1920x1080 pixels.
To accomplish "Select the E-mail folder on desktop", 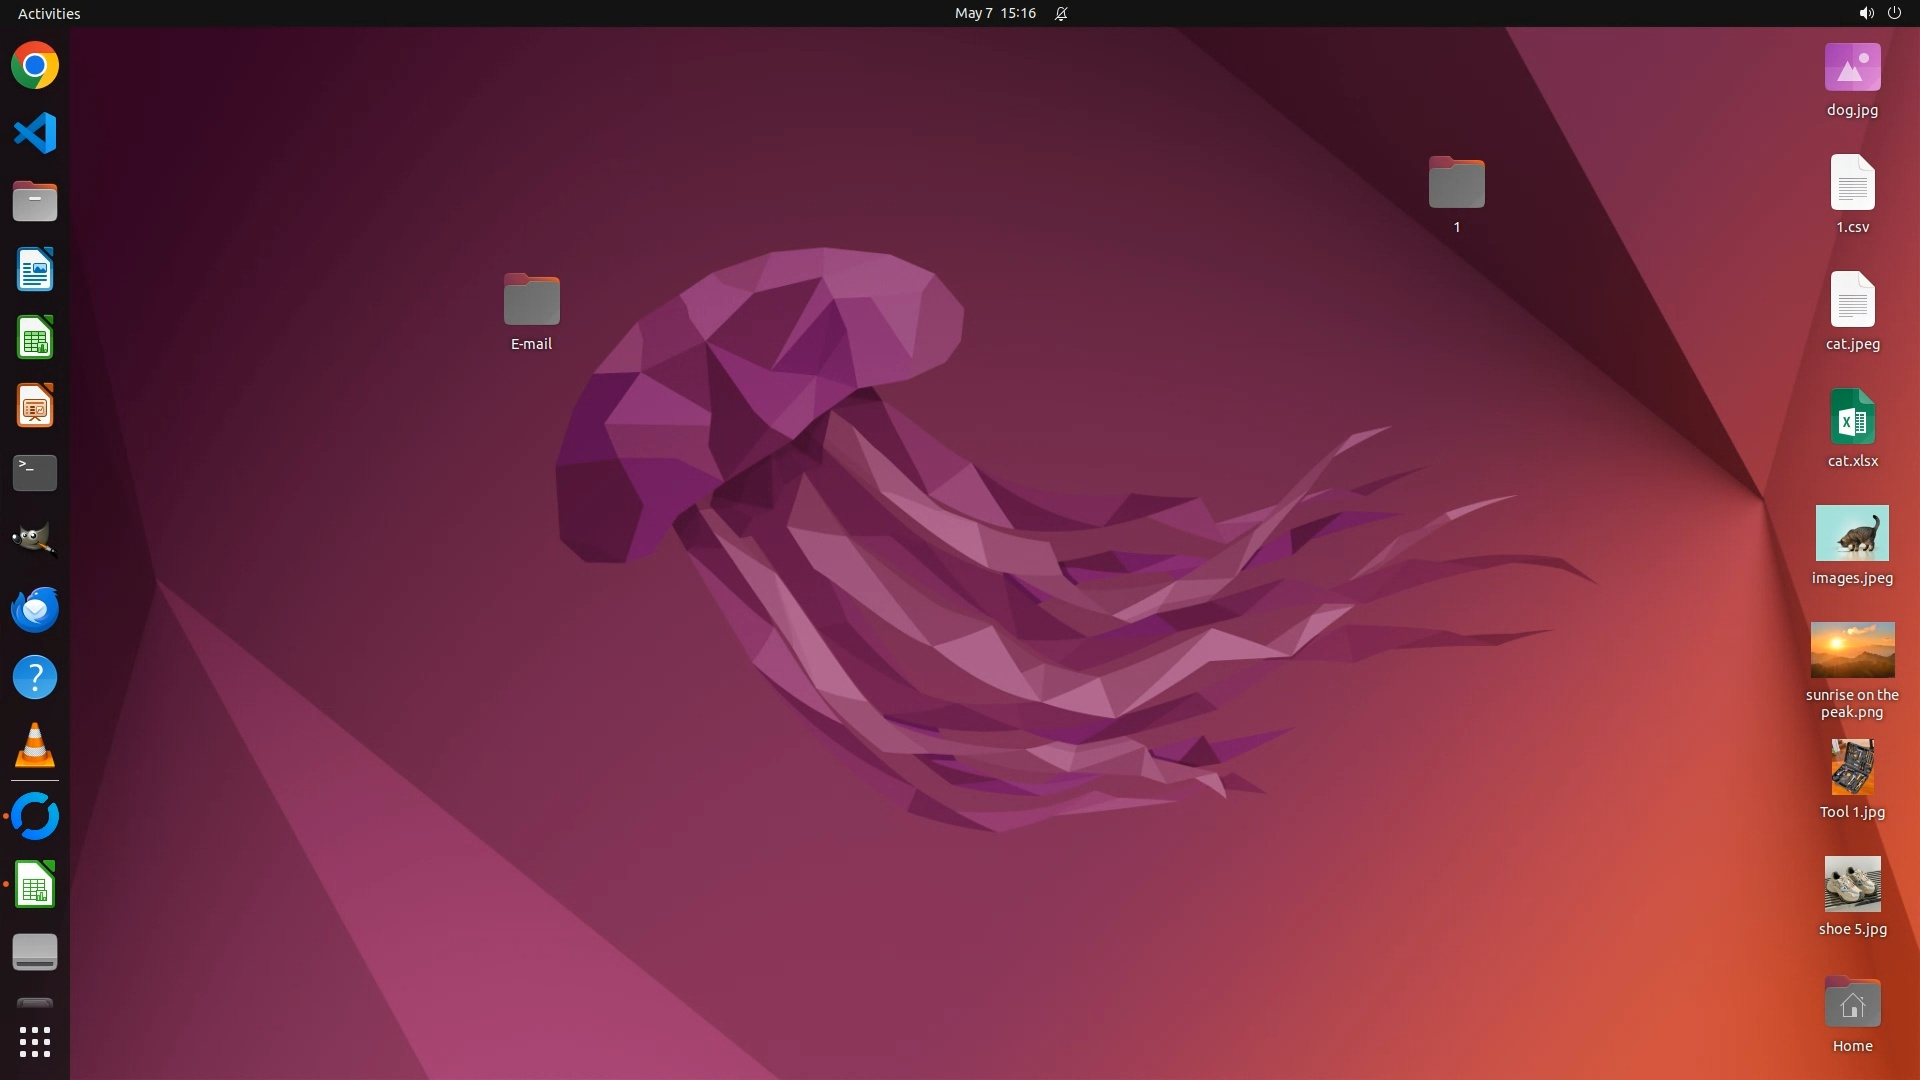I will pos(531,300).
